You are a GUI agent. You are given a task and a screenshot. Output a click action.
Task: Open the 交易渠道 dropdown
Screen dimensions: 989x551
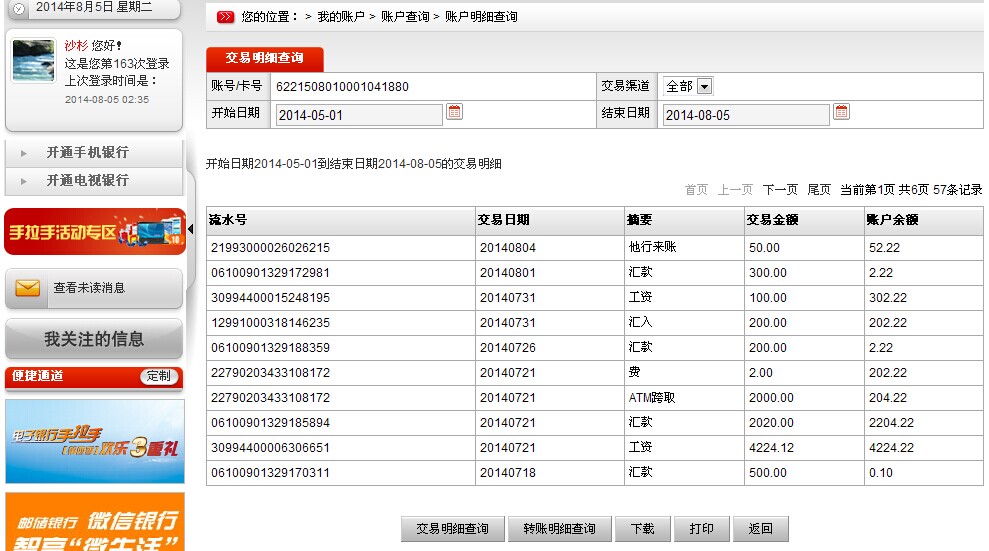[x=704, y=87]
